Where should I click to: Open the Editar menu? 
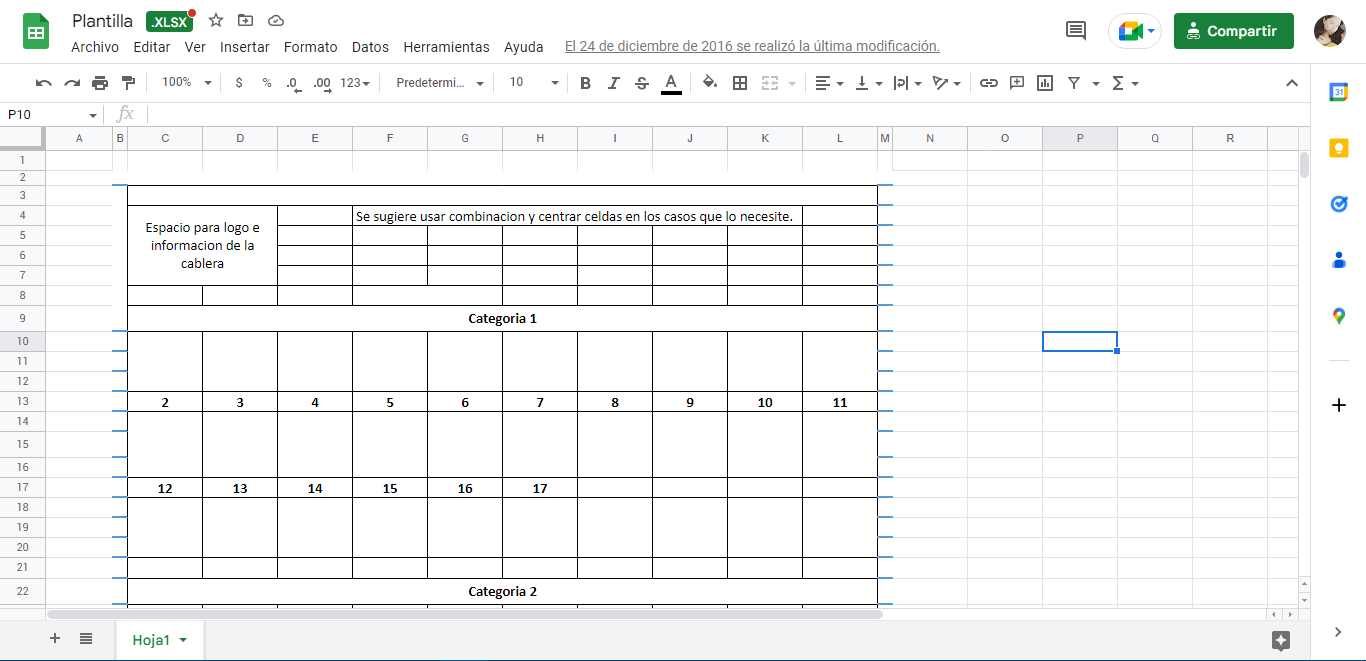152,47
